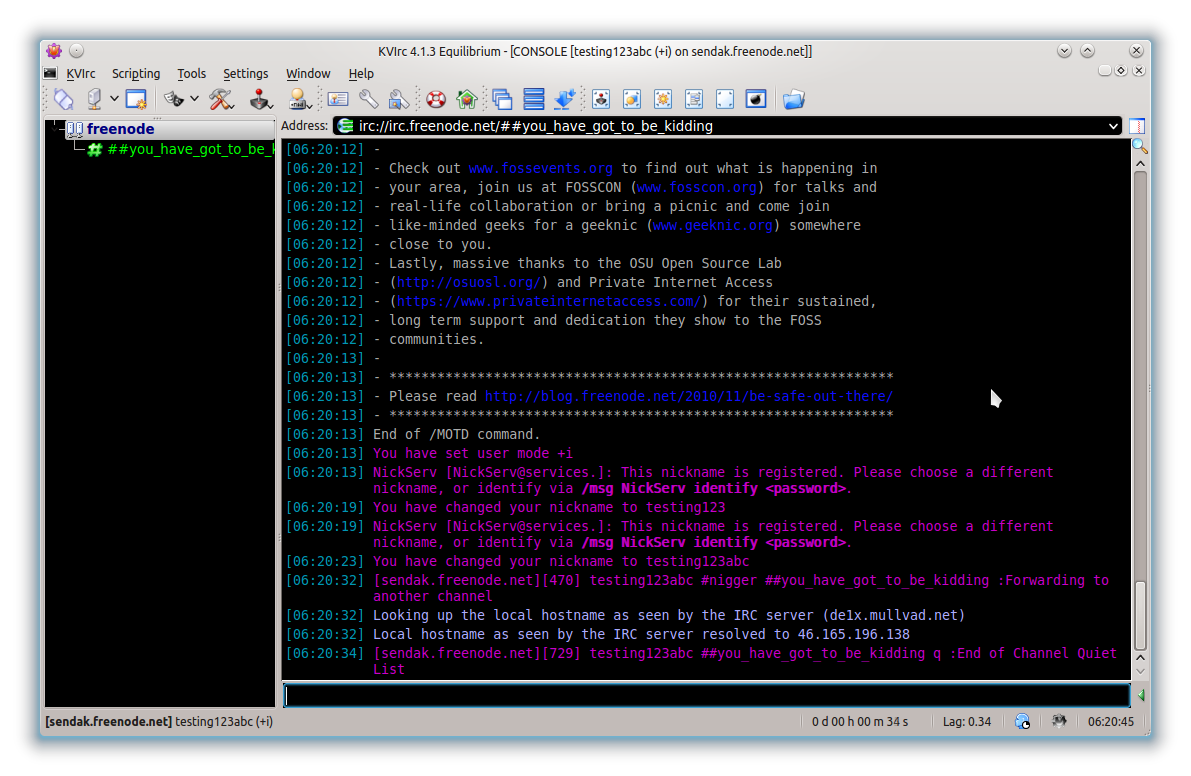Open the Window menu
This screenshot has height=776, width=1191.
308,74
